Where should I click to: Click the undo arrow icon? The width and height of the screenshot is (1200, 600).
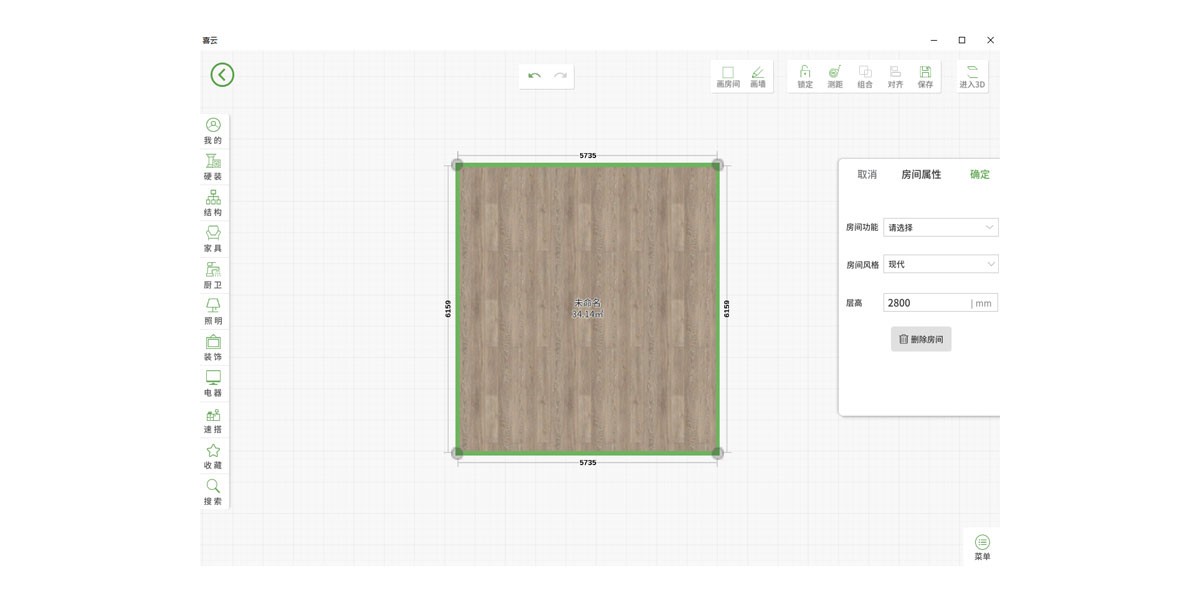534,76
